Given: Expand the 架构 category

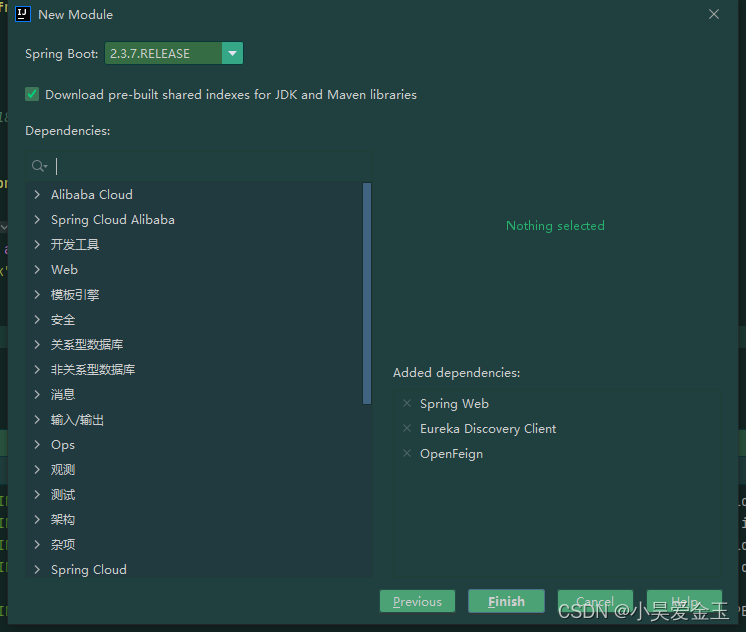Looking at the screenshot, I should [x=37, y=519].
